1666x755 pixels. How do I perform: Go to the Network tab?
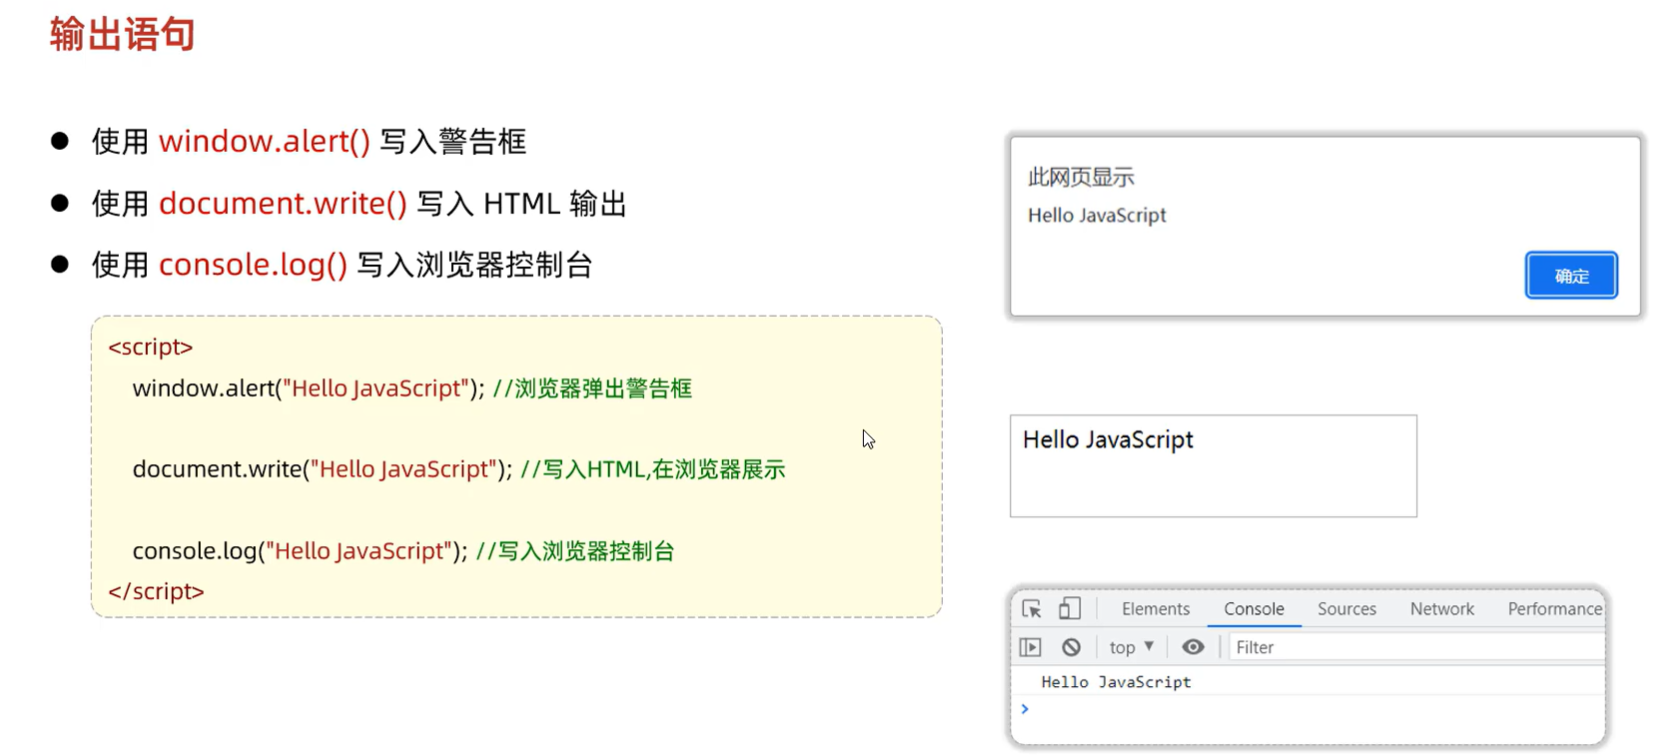(x=1441, y=609)
